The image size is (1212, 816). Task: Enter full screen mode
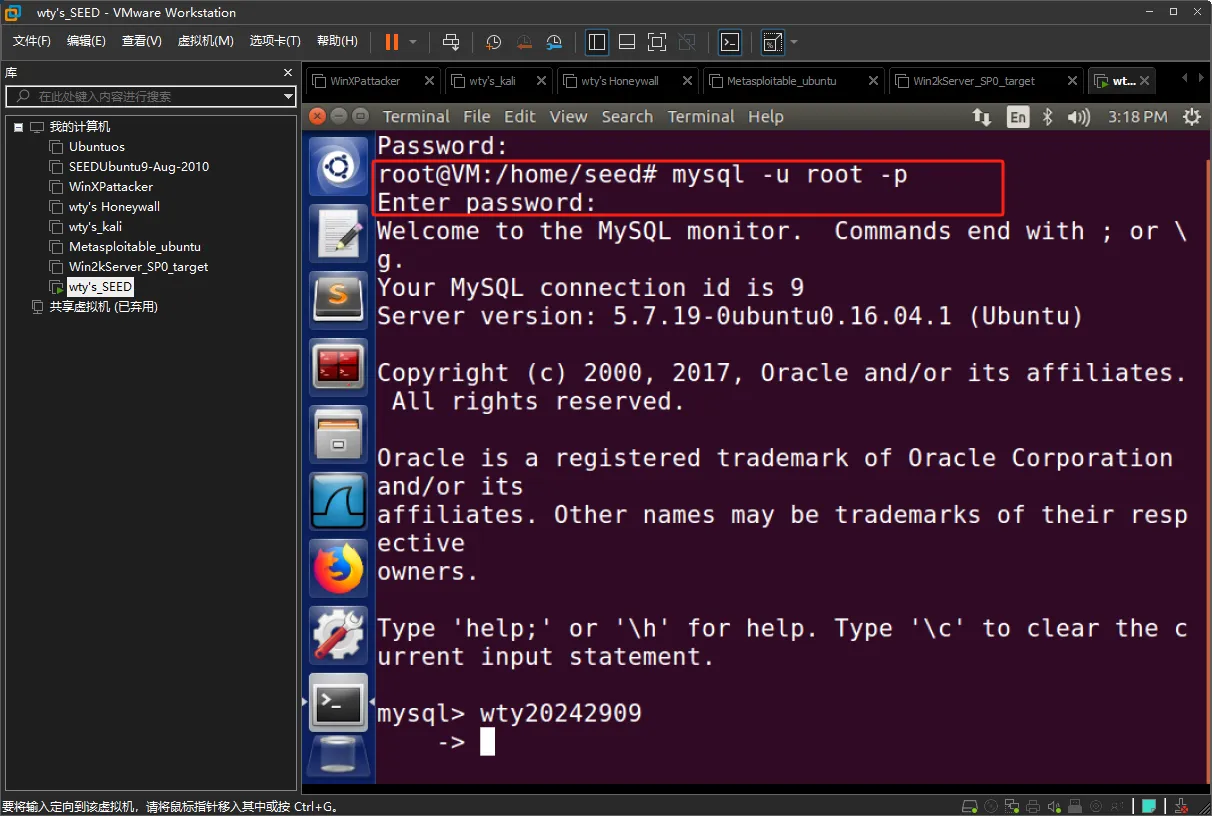657,42
